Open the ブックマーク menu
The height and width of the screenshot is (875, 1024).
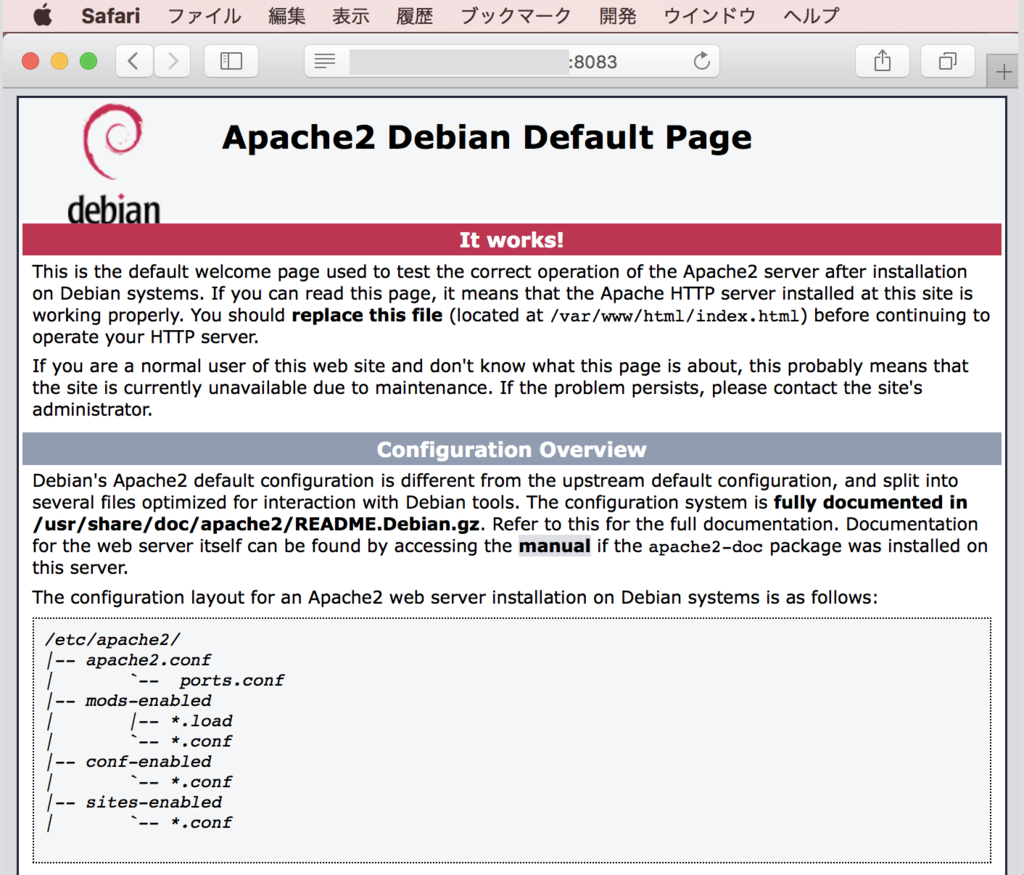[515, 15]
